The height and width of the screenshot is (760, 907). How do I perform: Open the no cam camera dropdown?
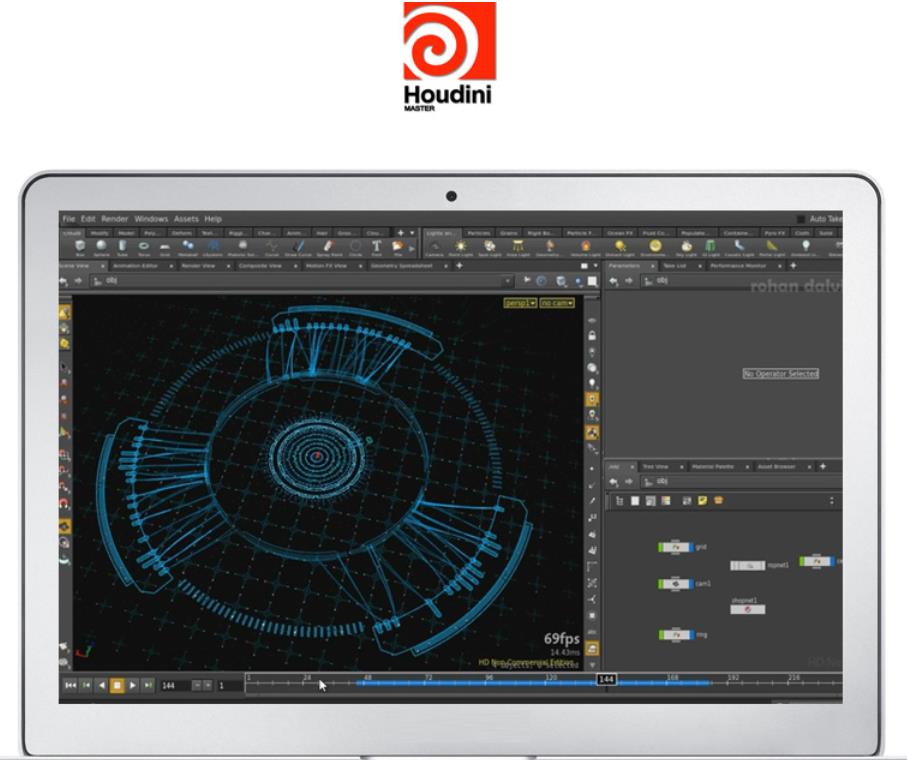(x=557, y=302)
